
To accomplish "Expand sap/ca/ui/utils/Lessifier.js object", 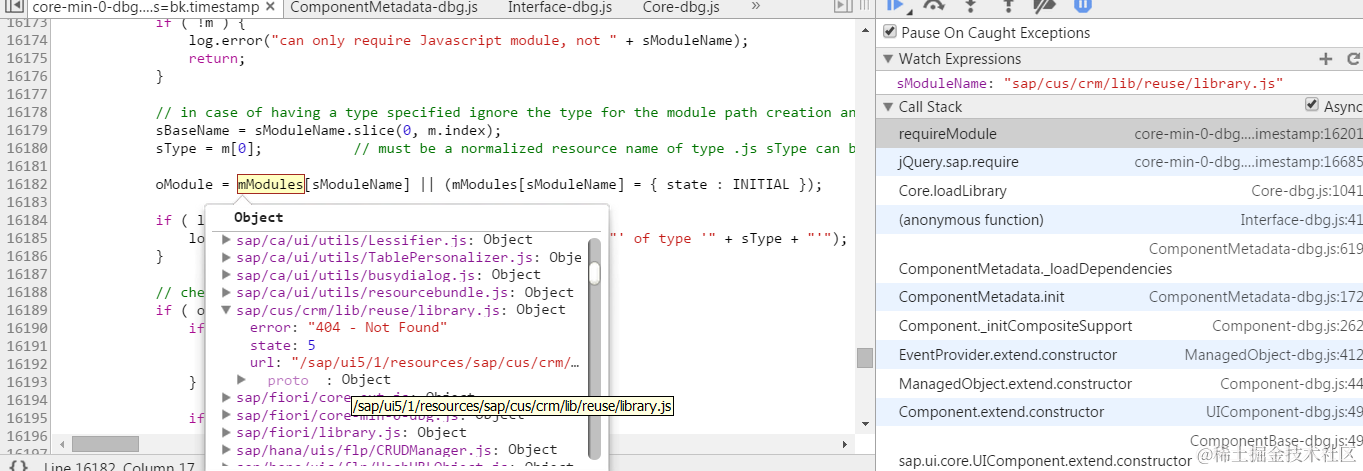I will click(227, 240).
